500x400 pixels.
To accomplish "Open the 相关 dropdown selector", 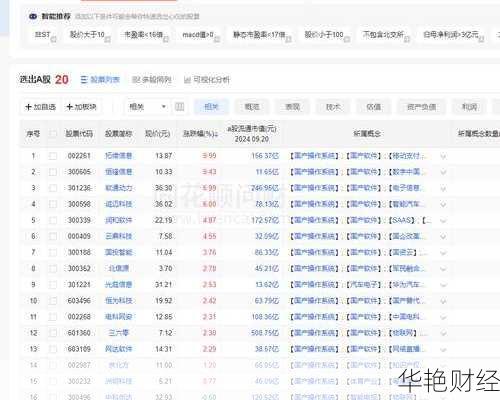I will coord(147,107).
